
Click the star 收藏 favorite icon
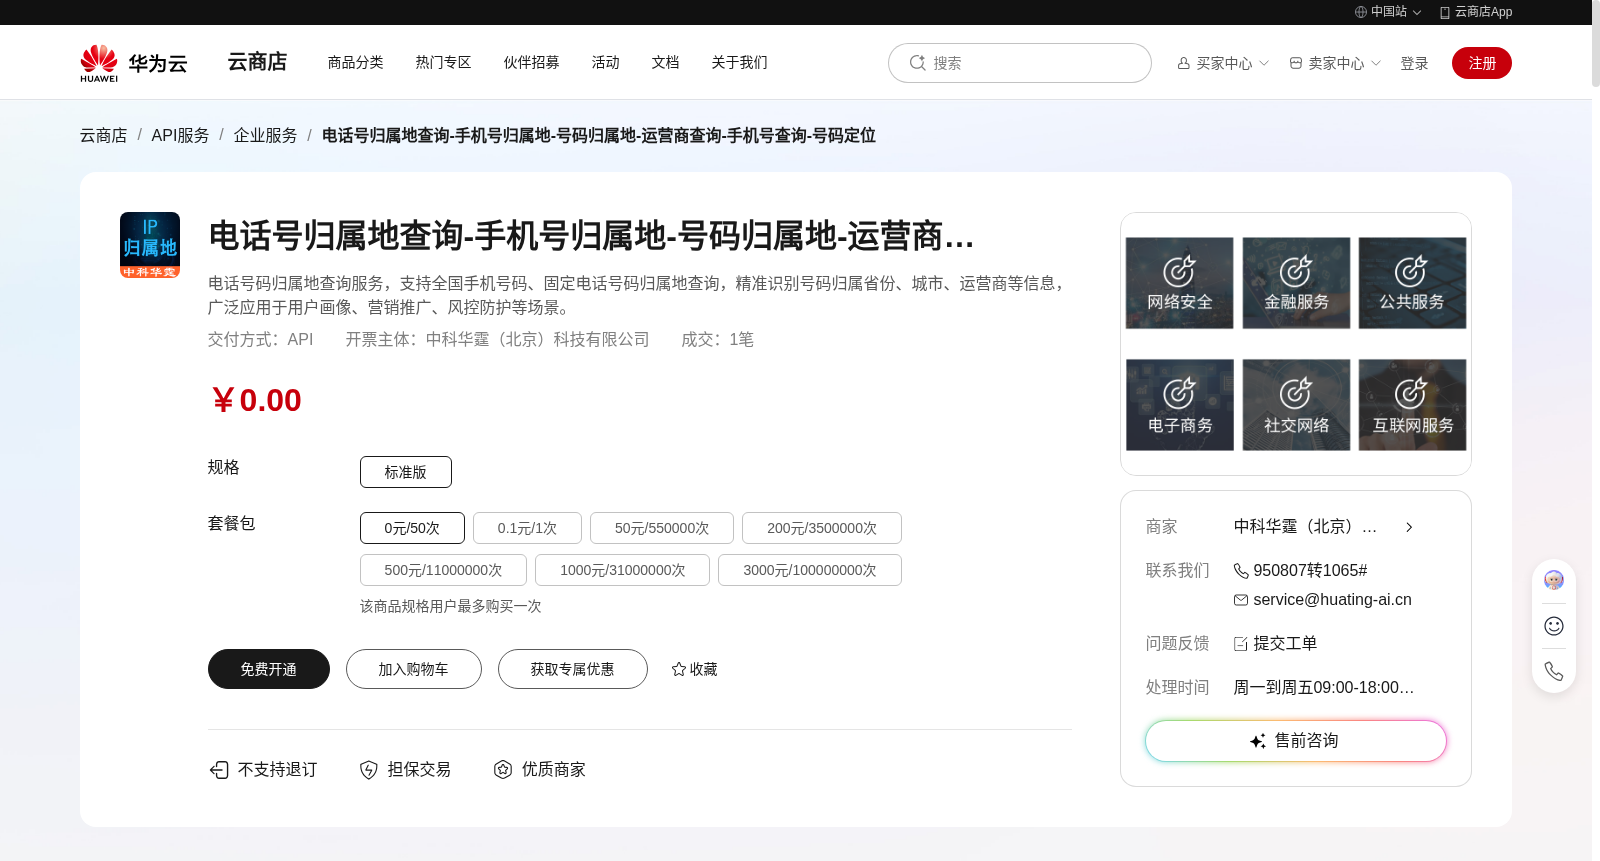tap(679, 669)
